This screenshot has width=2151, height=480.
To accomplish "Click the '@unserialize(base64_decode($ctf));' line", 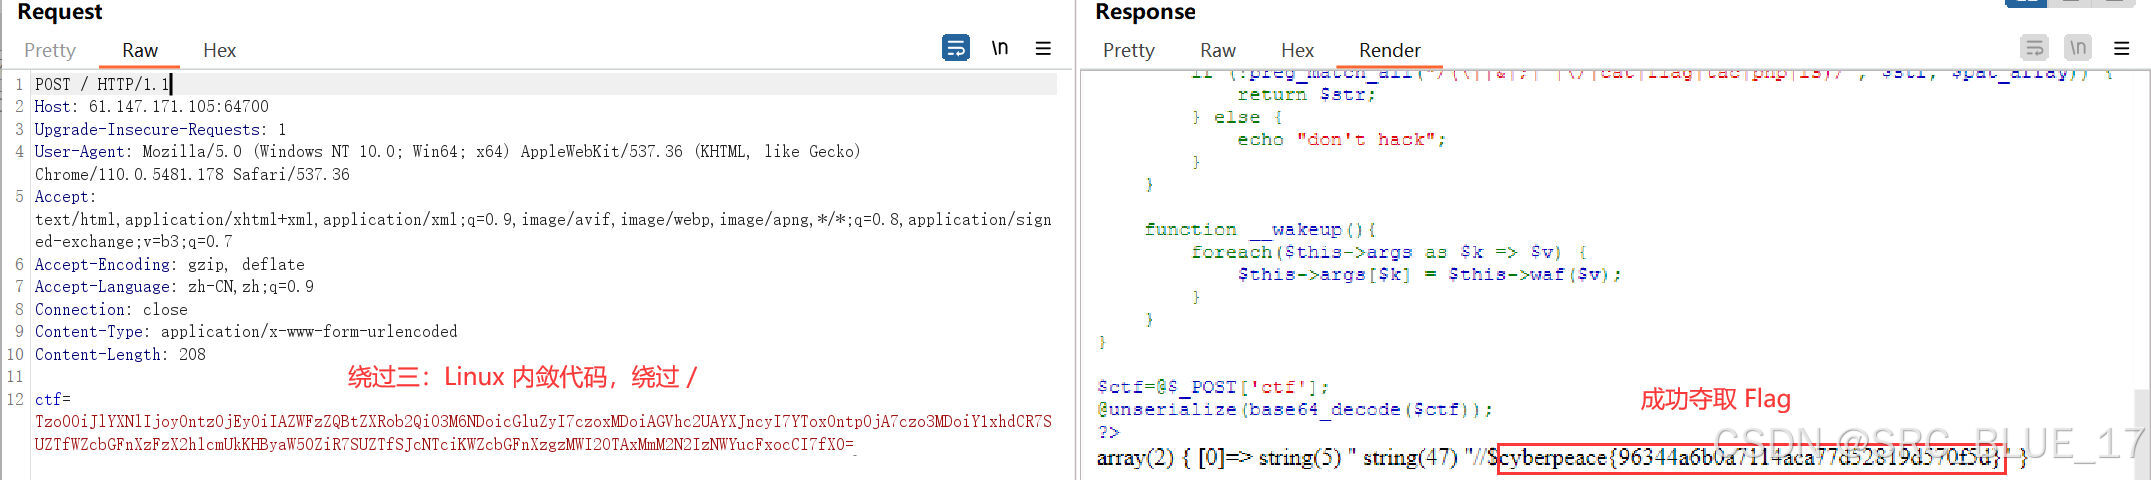I will coord(1295,409).
